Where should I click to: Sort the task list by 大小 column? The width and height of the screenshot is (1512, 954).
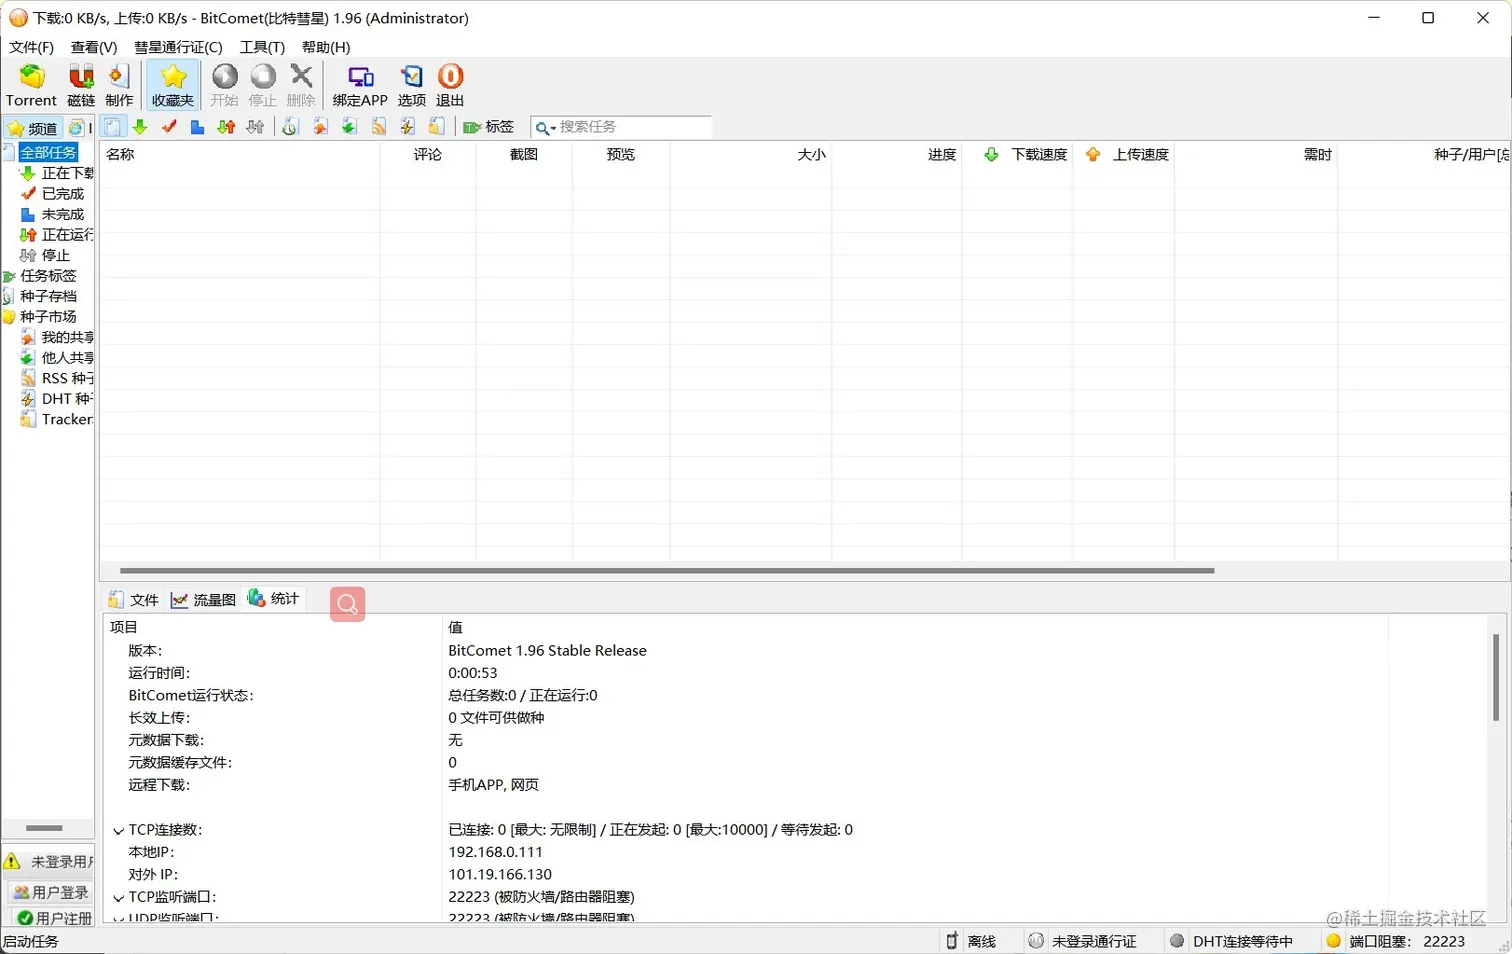tap(750, 154)
